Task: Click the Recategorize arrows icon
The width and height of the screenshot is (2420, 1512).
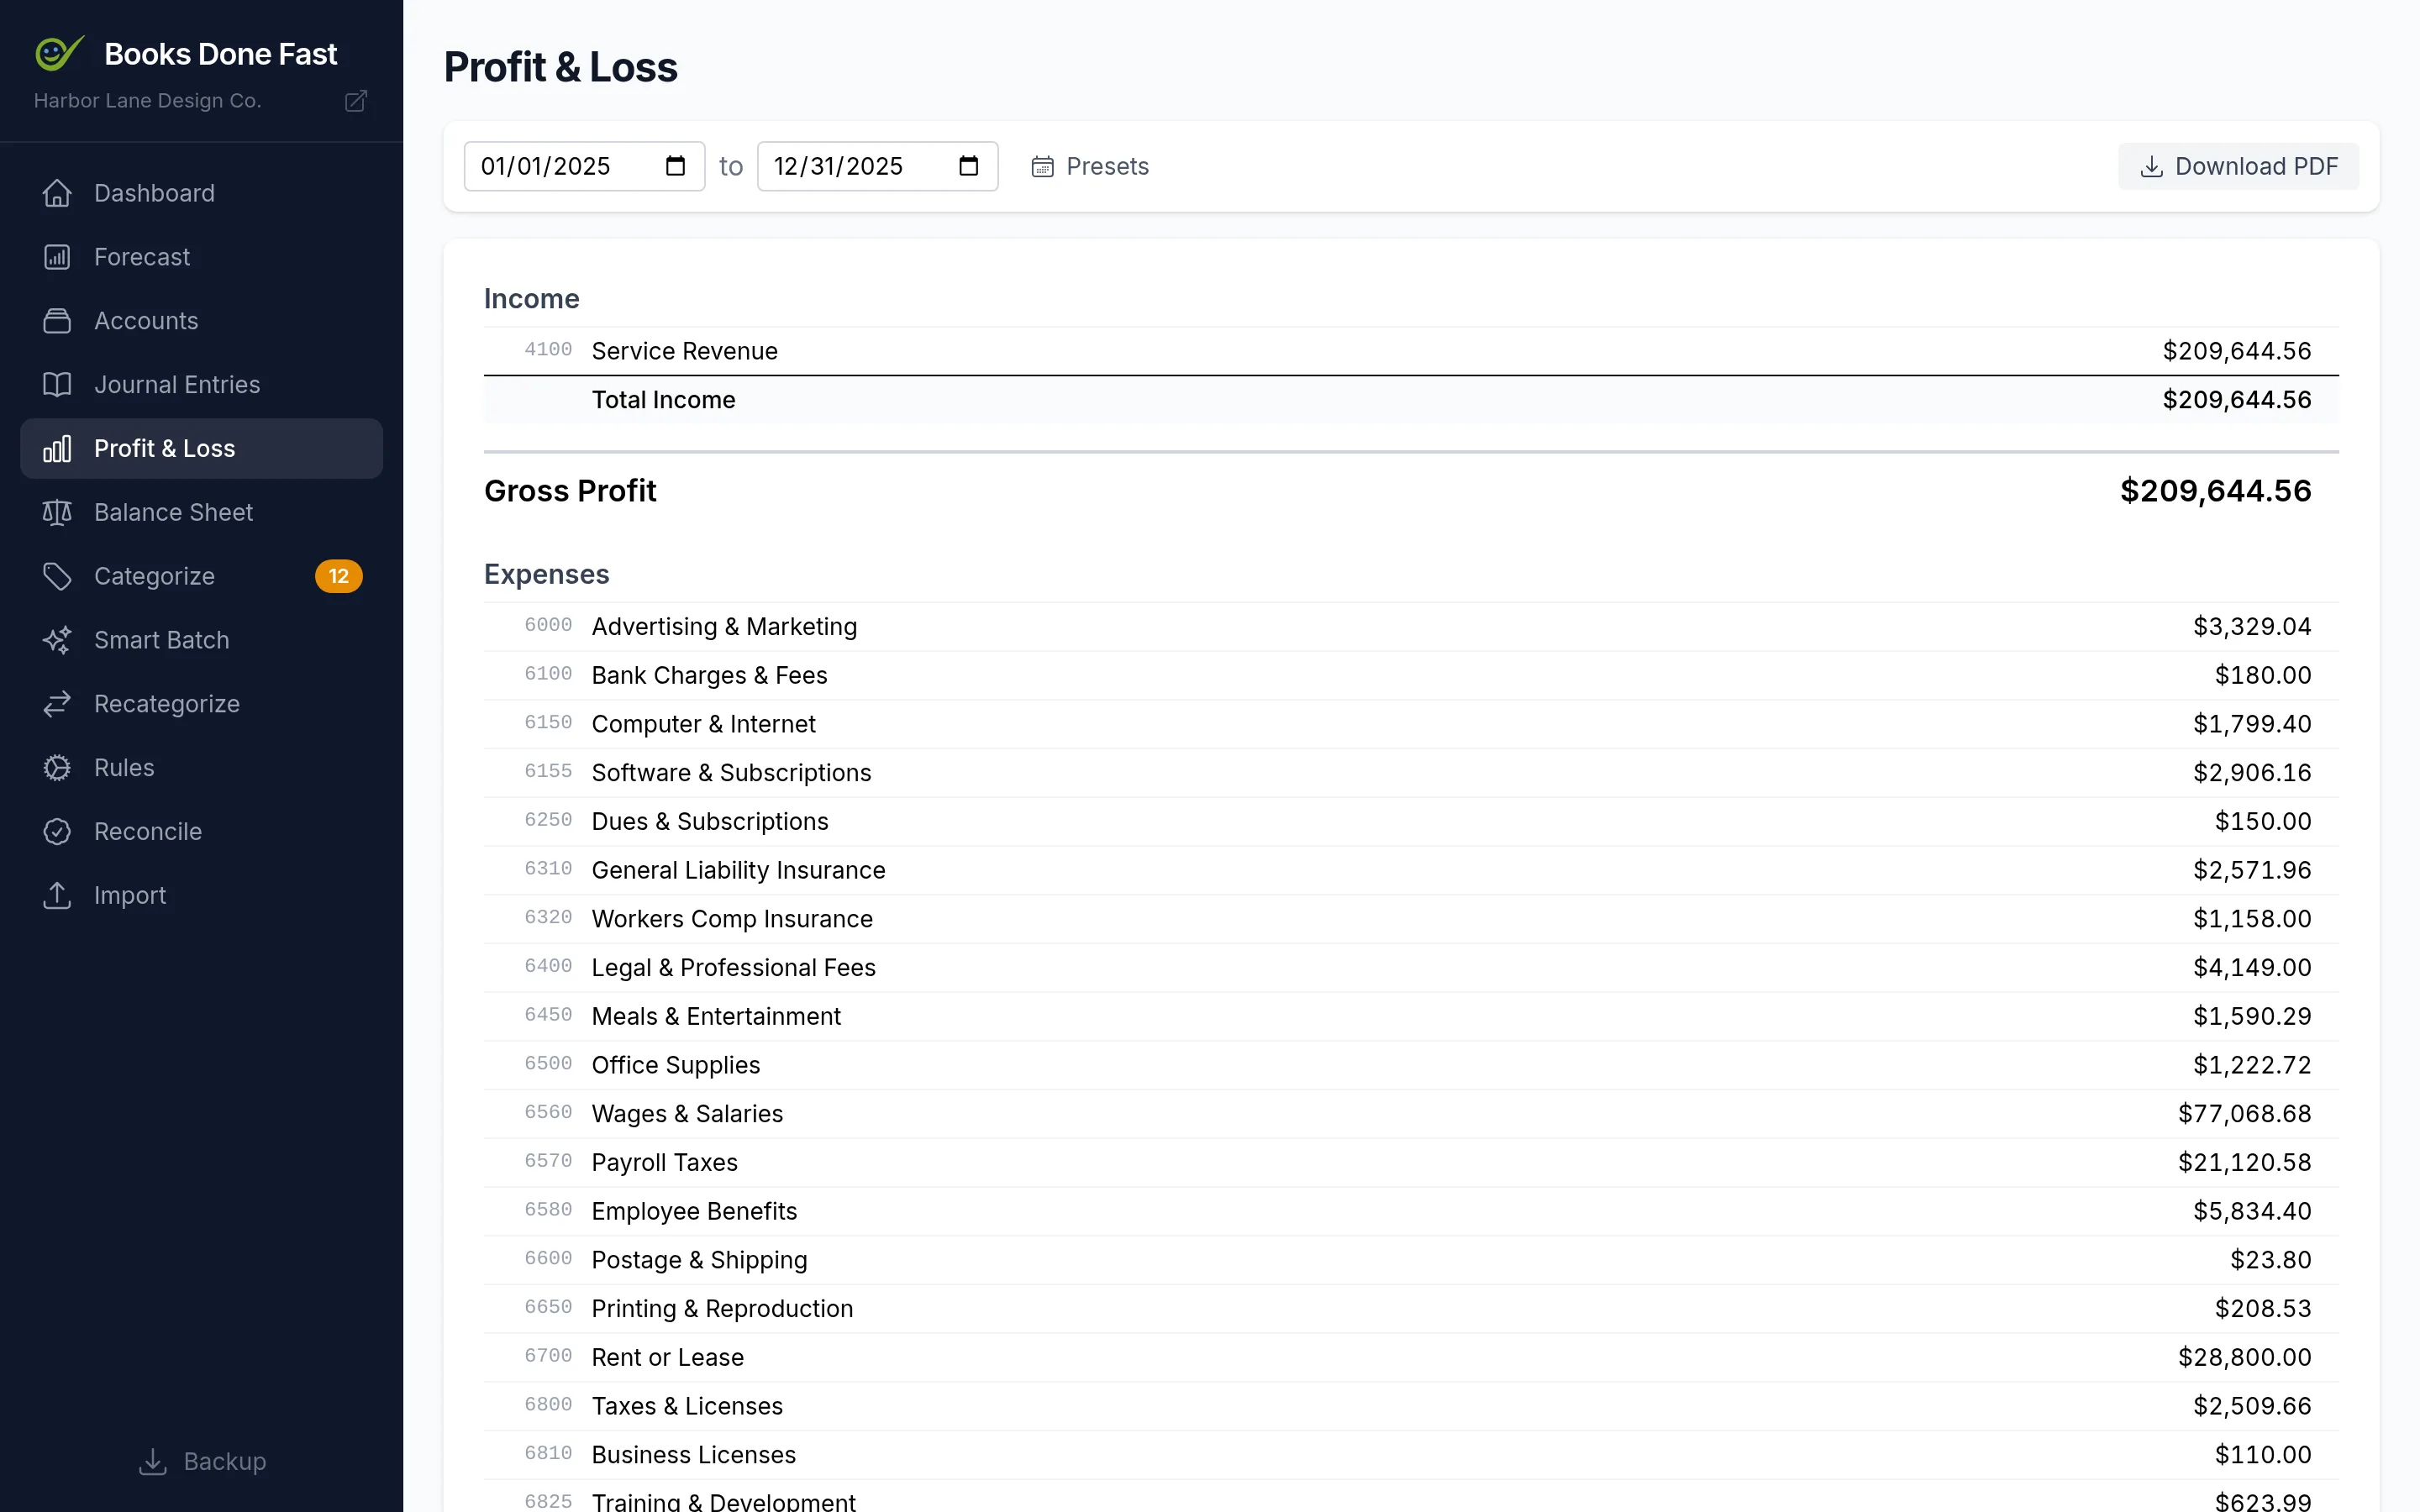Action: (x=57, y=704)
